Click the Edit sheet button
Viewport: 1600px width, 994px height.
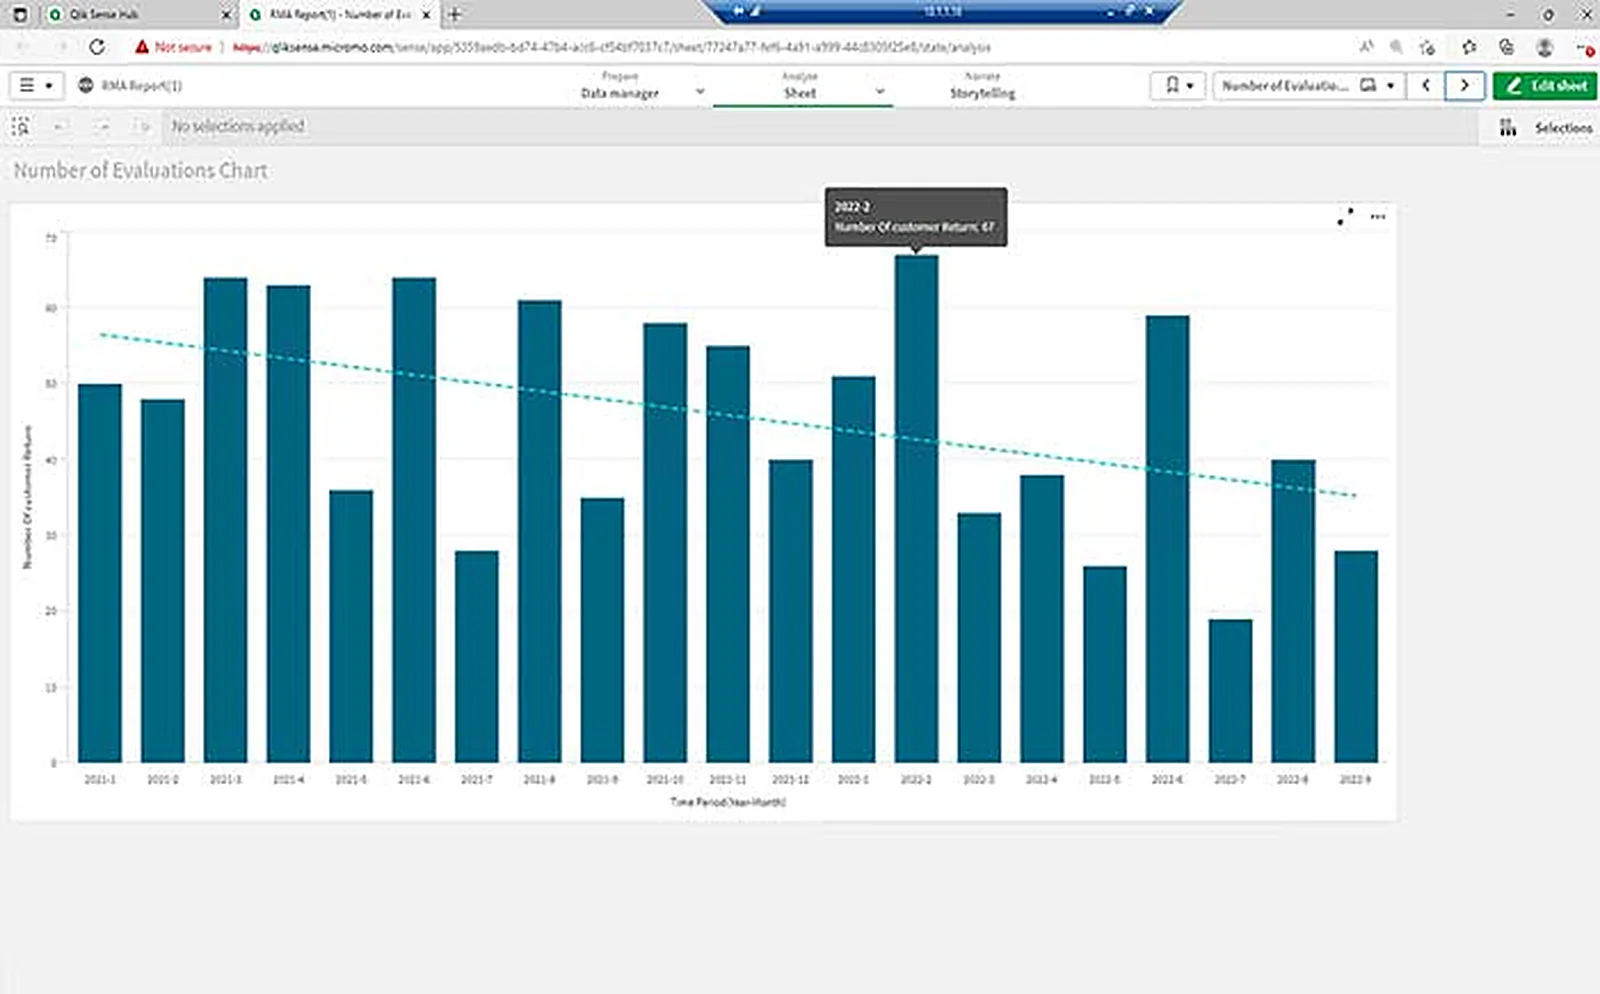point(1545,86)
